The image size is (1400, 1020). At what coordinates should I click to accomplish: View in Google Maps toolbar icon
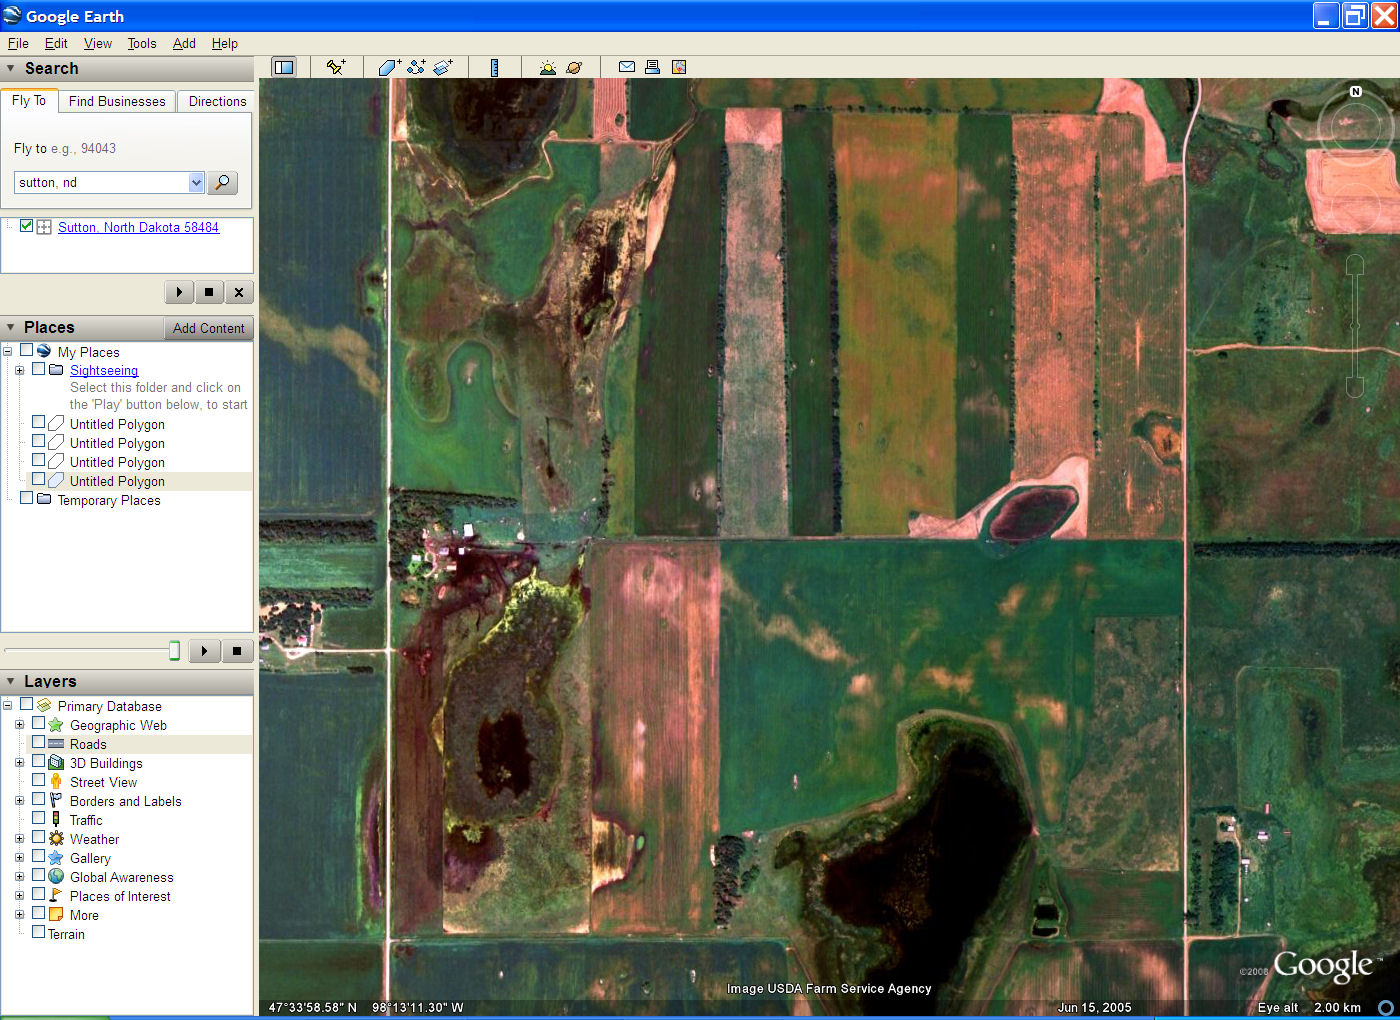click(x=679, y=67)
